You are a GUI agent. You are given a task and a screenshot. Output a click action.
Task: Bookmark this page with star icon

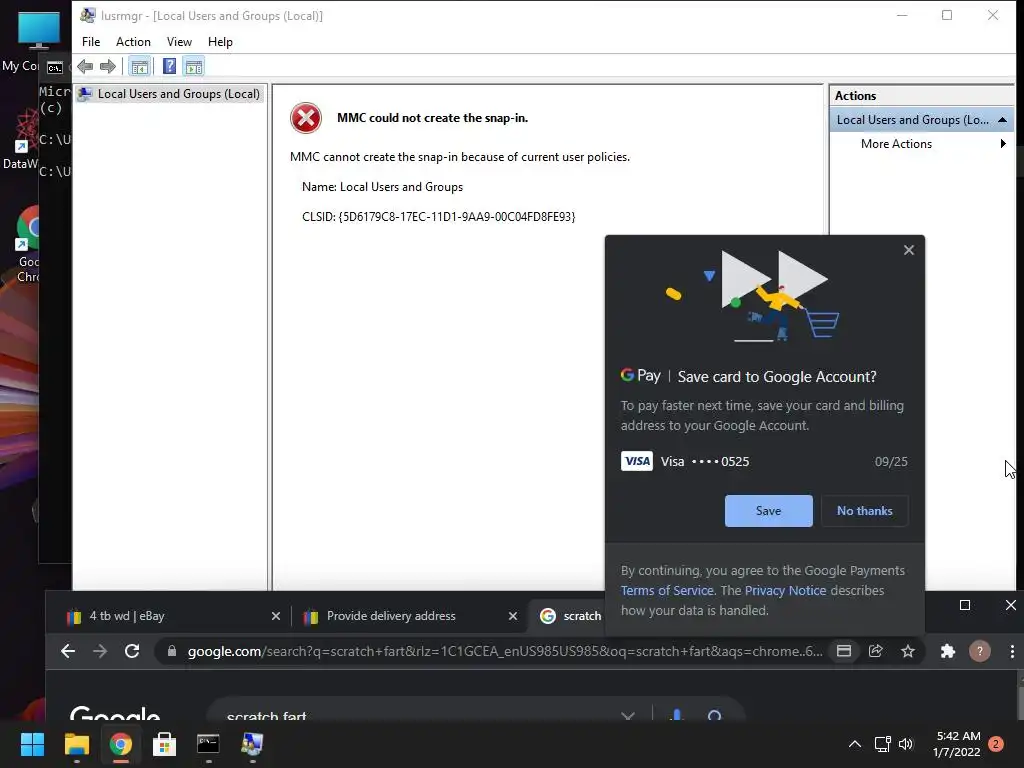[x=908, y=651]
